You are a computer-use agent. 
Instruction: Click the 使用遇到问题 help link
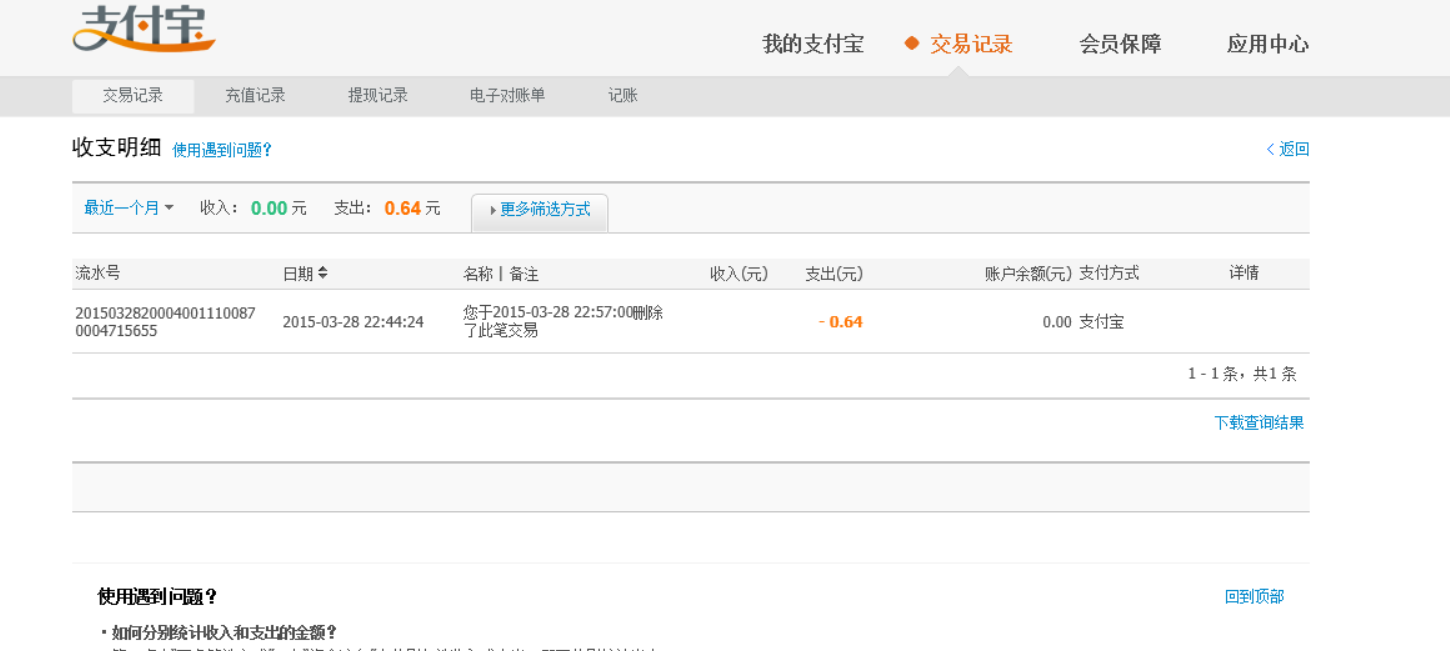click(x=222, y=149)
